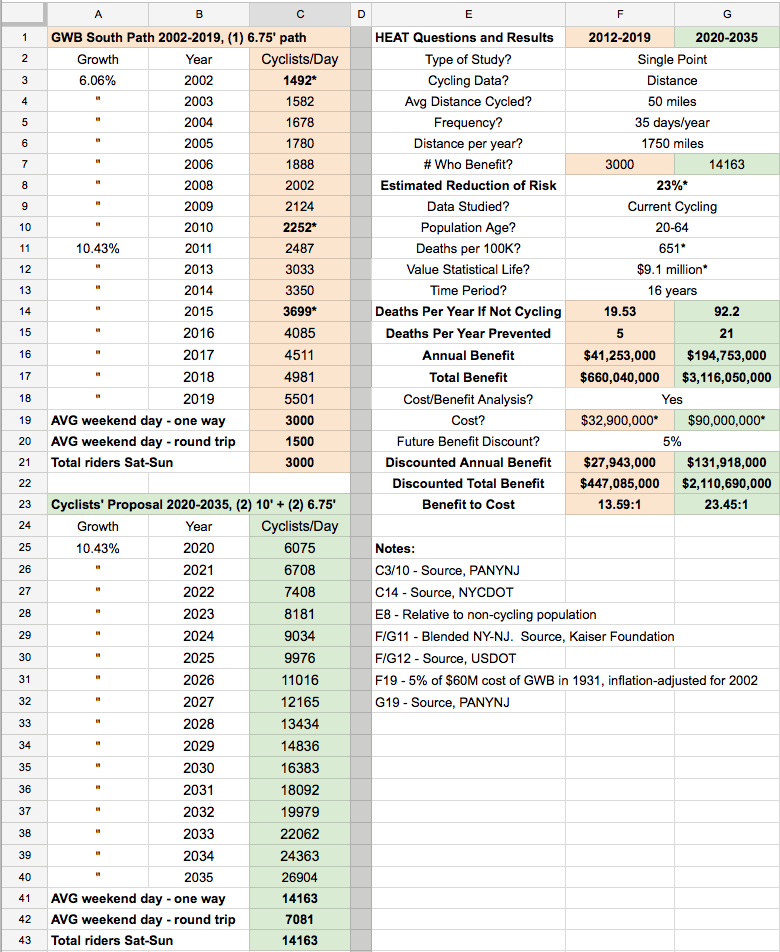Click the column G header

point(726,14)
